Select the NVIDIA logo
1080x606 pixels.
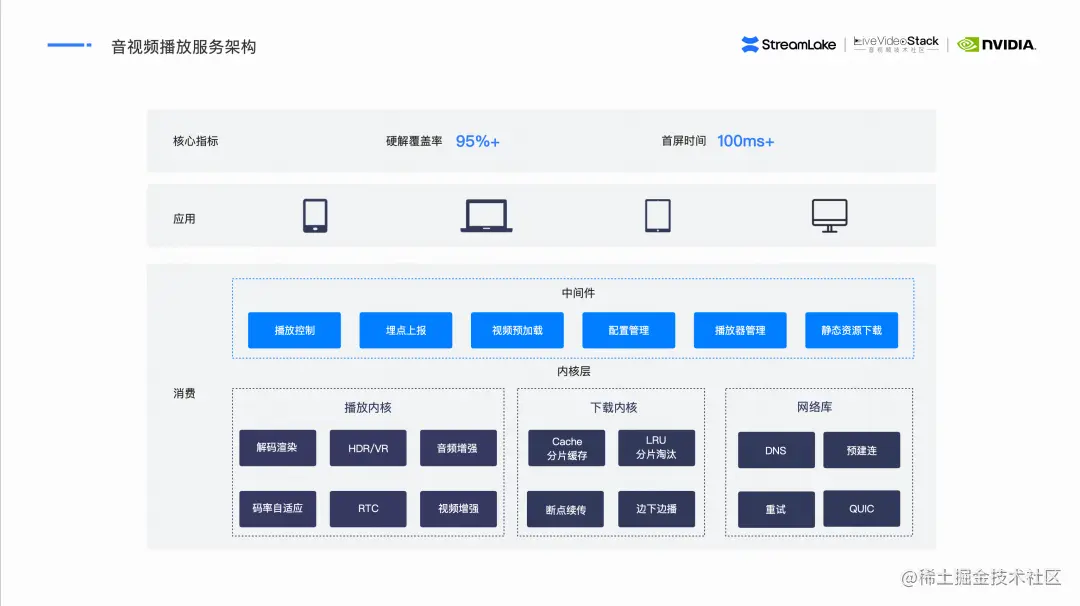996,44
